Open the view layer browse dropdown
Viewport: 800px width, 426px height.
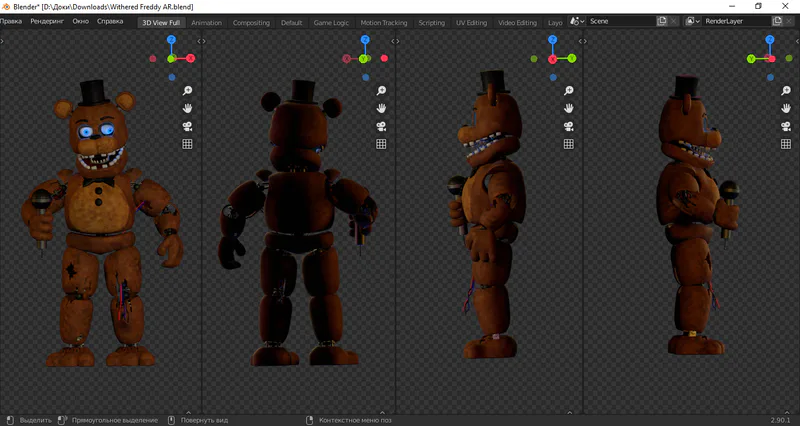pyautogui.click(x=692, y=21)
